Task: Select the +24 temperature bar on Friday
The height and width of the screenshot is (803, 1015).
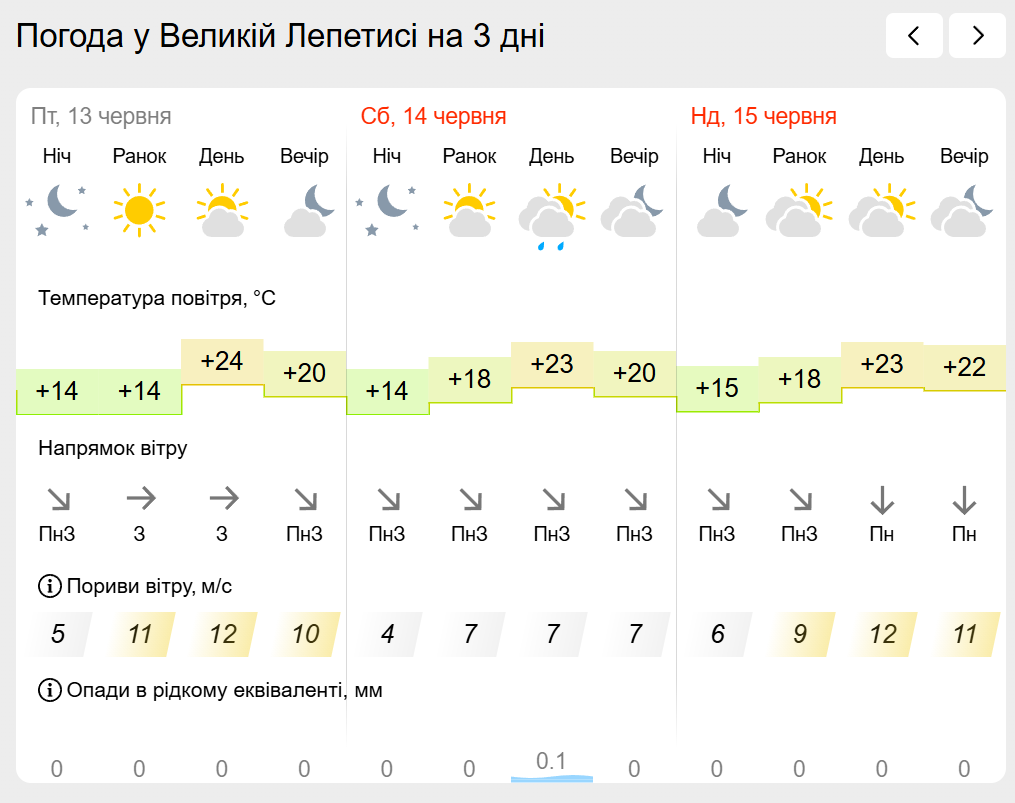Action: click(x=222, y=361)
